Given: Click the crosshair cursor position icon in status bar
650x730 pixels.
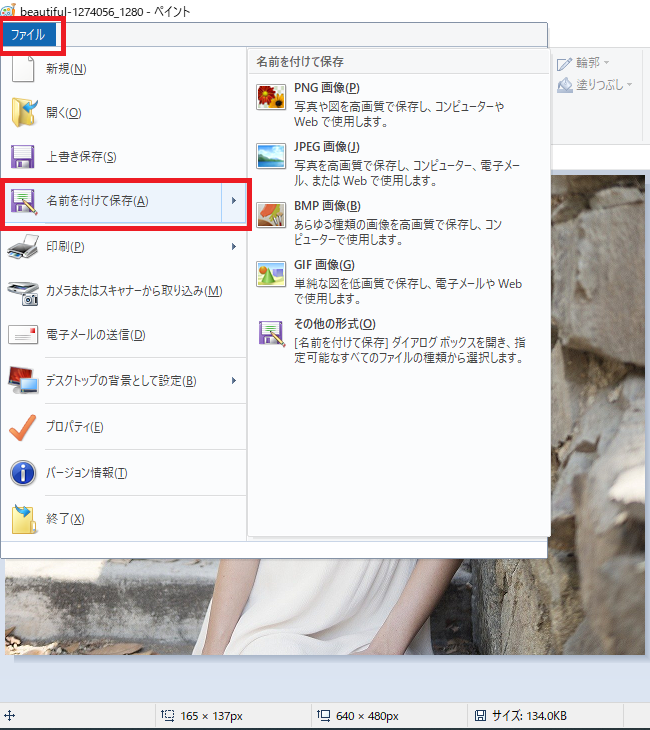Looking at the screenshot, I should pyautogui.click(x=10, y=716).
